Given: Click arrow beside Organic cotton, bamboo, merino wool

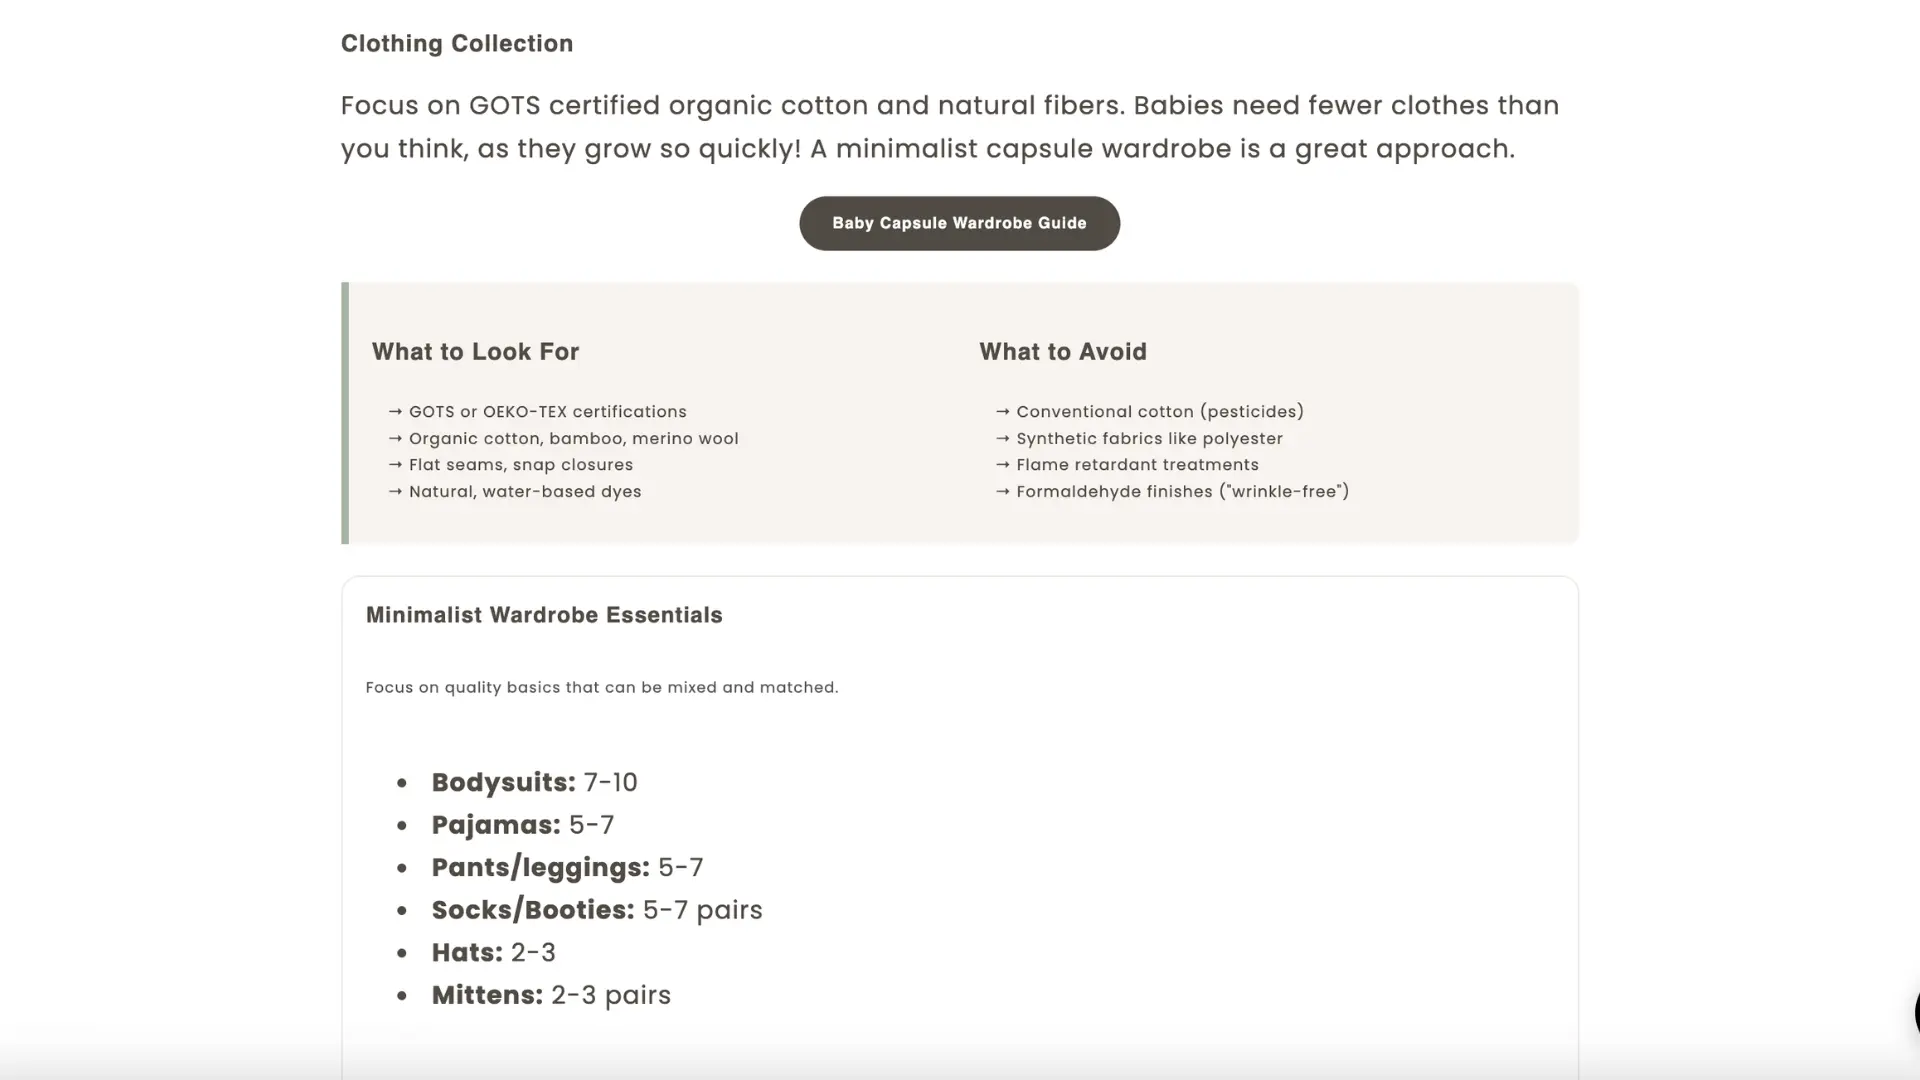Looking at the screenshot, I should (395, 439).
